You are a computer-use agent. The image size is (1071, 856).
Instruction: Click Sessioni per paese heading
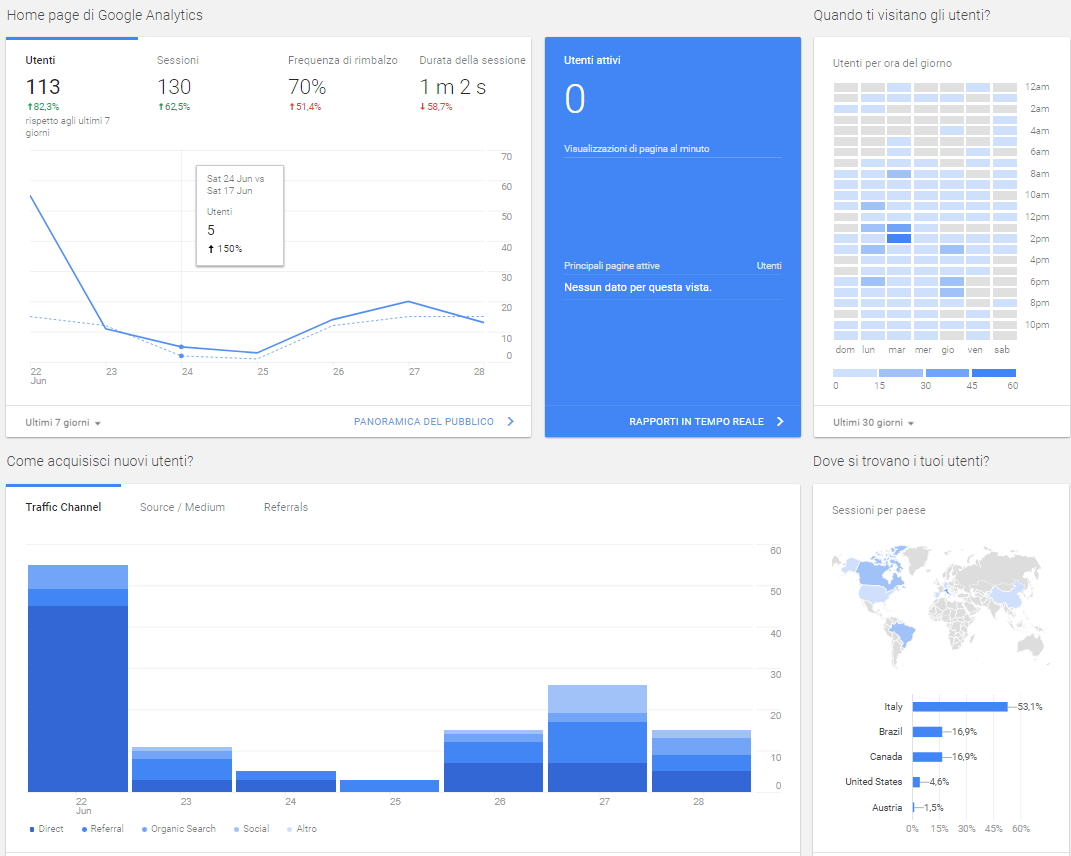(x=878, y=510)
